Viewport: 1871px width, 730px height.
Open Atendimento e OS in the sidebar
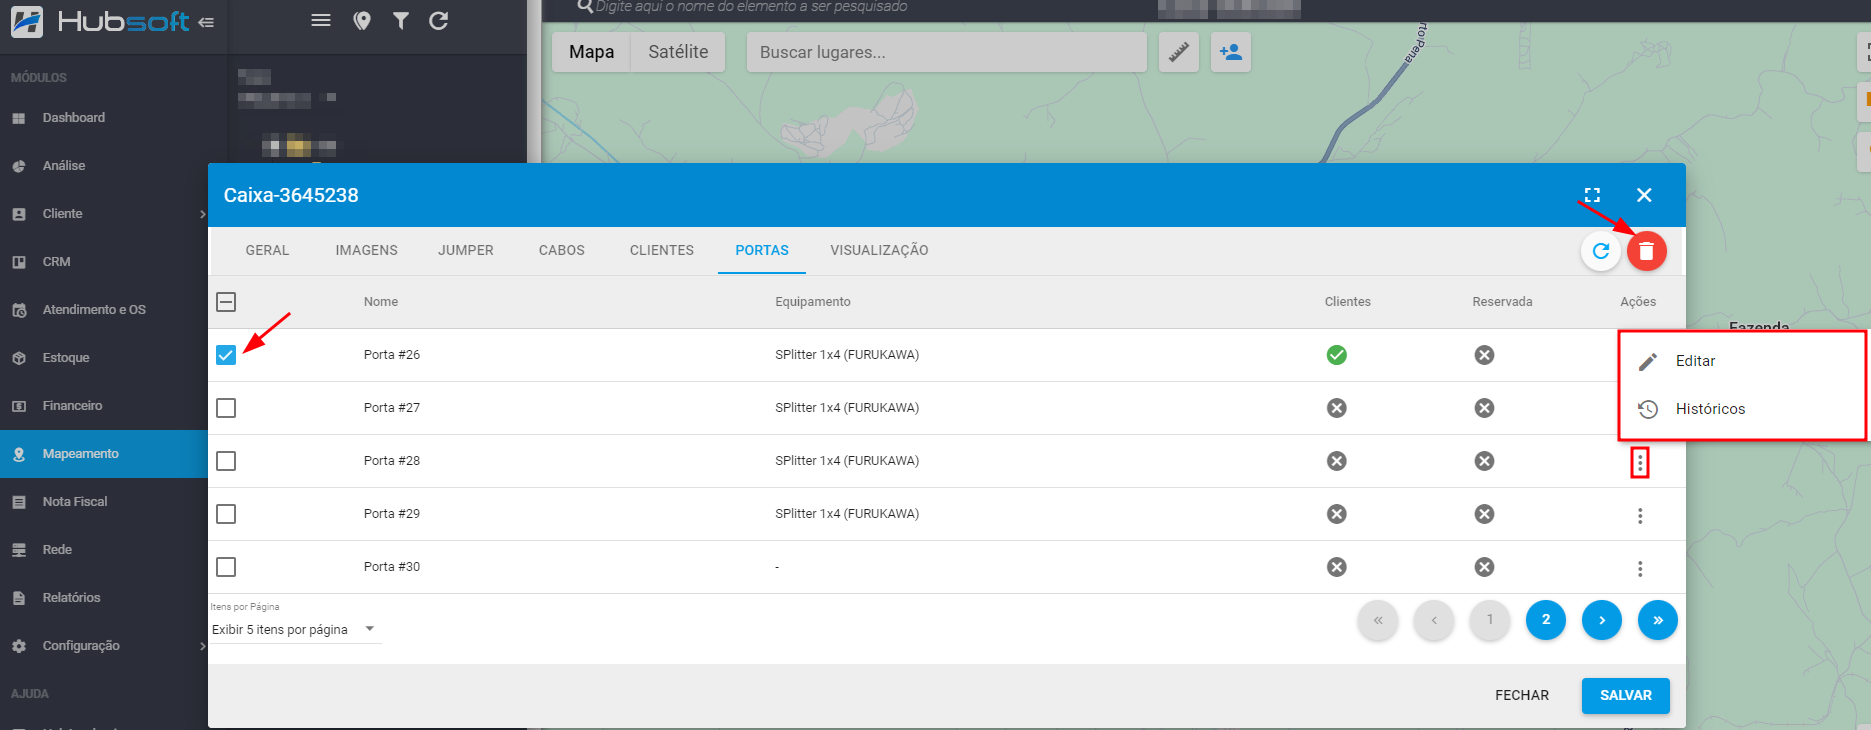[x=104, y=310]
